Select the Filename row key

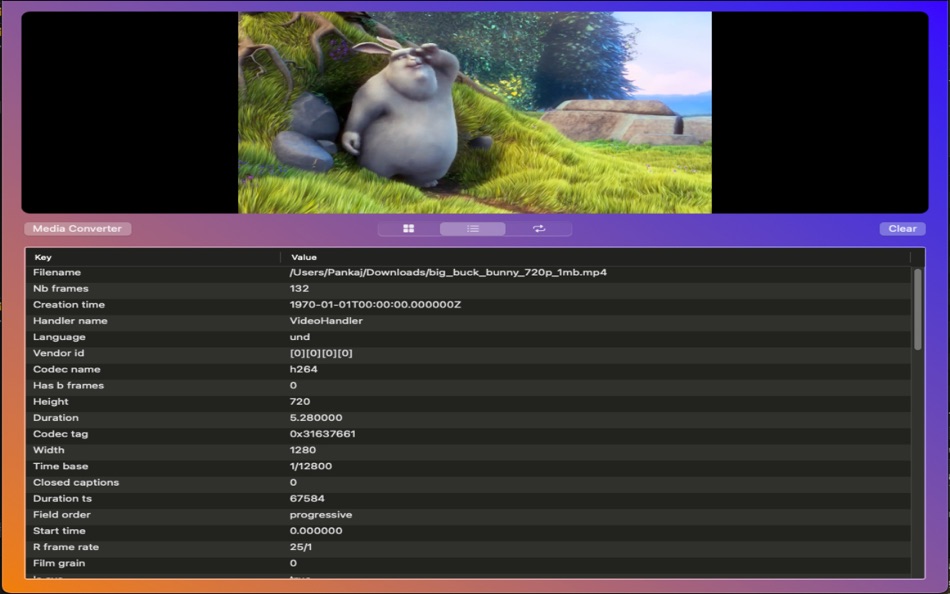[57, 273]
